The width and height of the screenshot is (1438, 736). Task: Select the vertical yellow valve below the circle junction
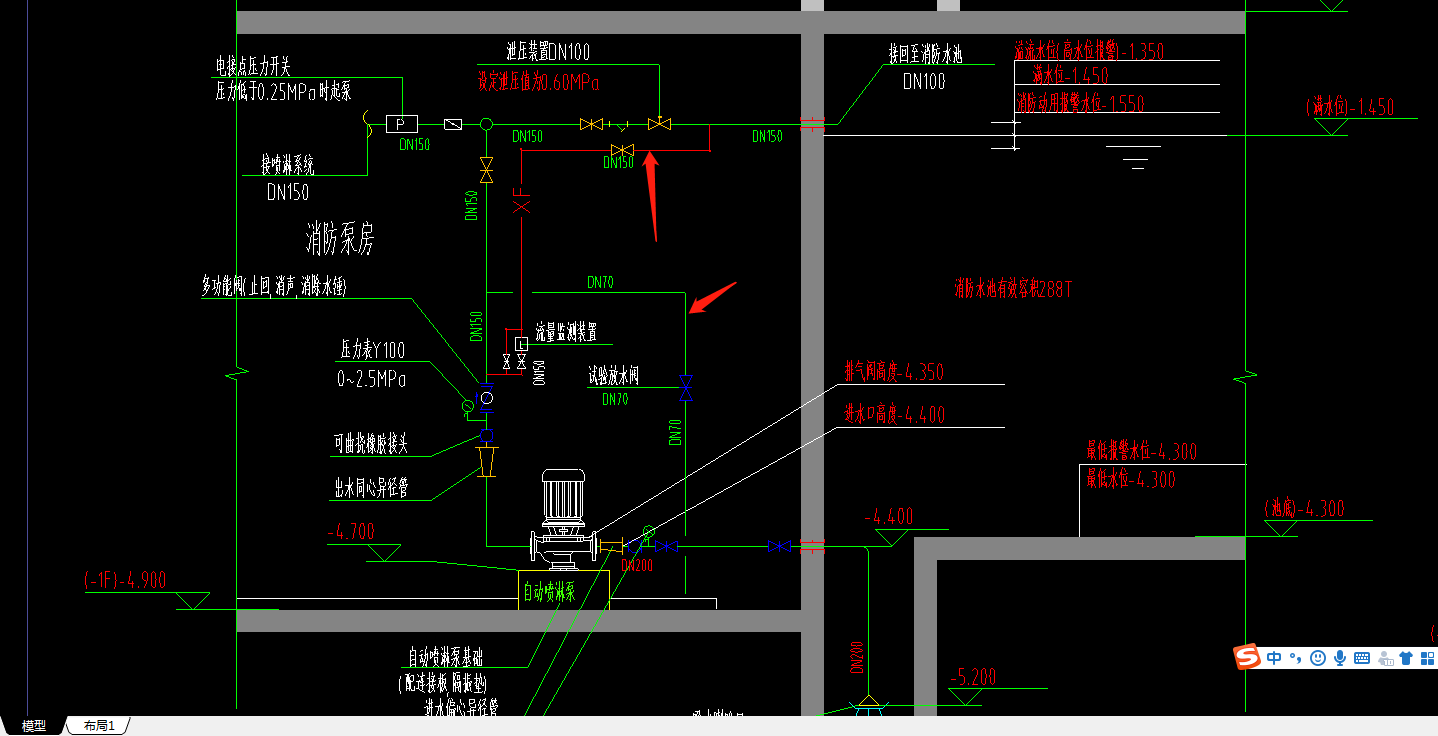click(486, 169)
